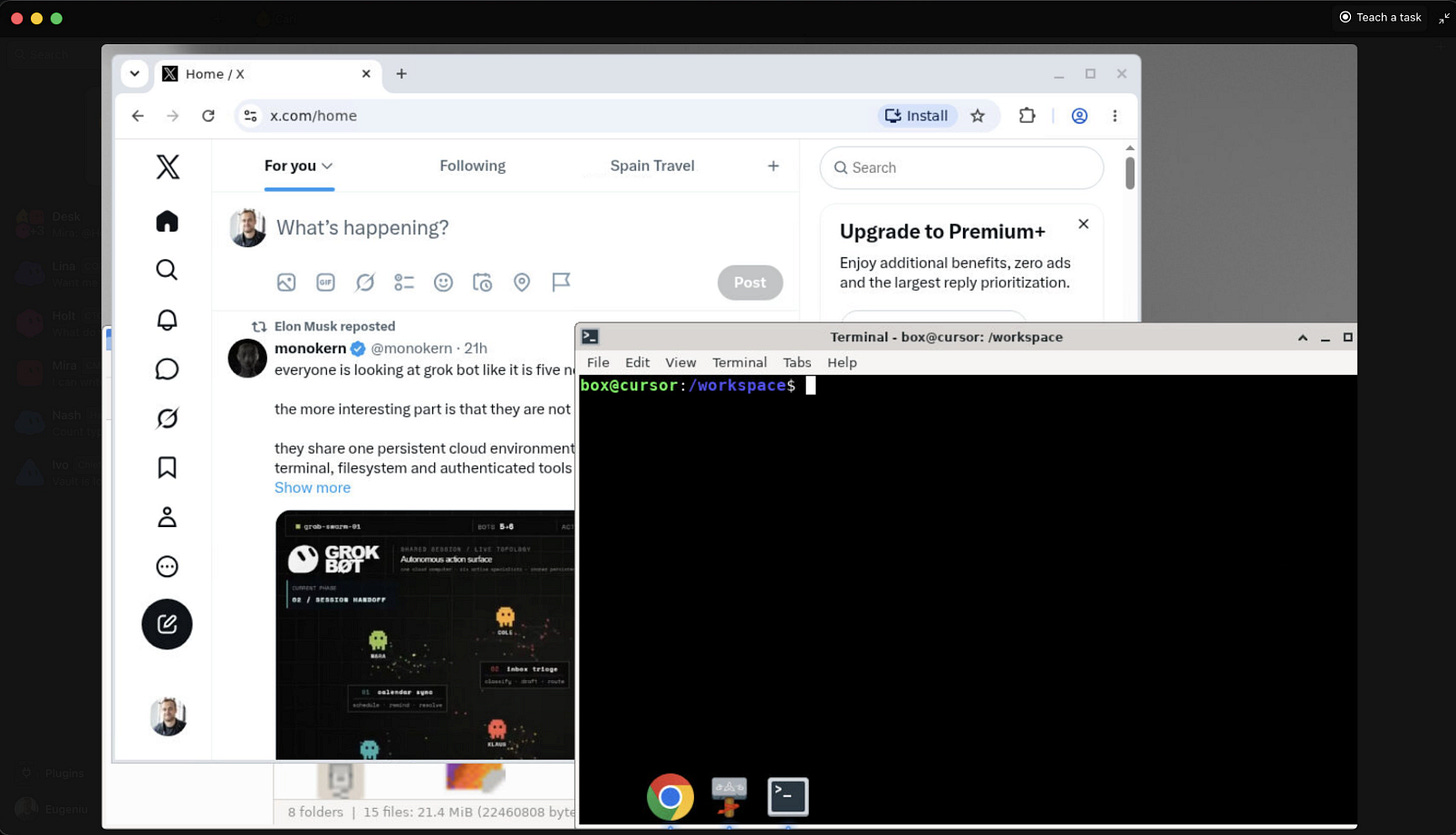Screen dimensions: 1456x835
Task: Click the Post button
Action: point(750,282)
